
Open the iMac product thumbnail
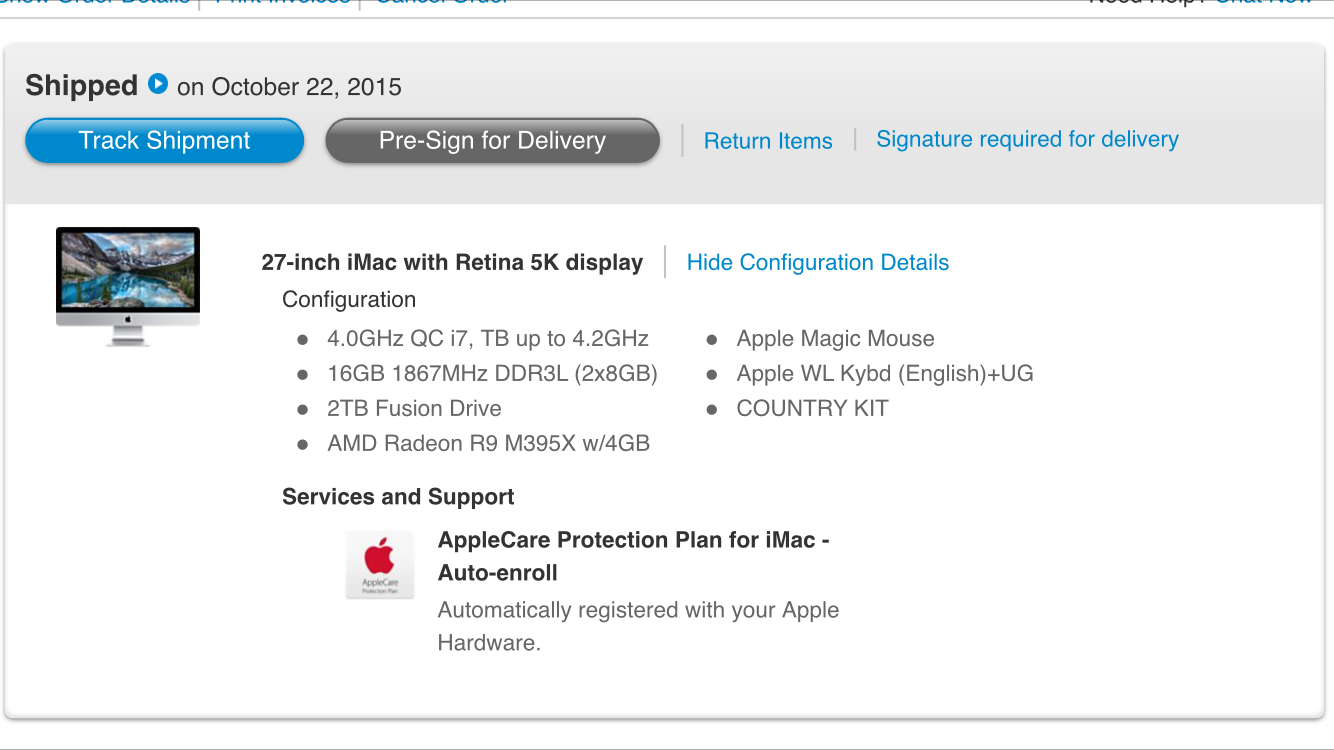click(128, 286)
